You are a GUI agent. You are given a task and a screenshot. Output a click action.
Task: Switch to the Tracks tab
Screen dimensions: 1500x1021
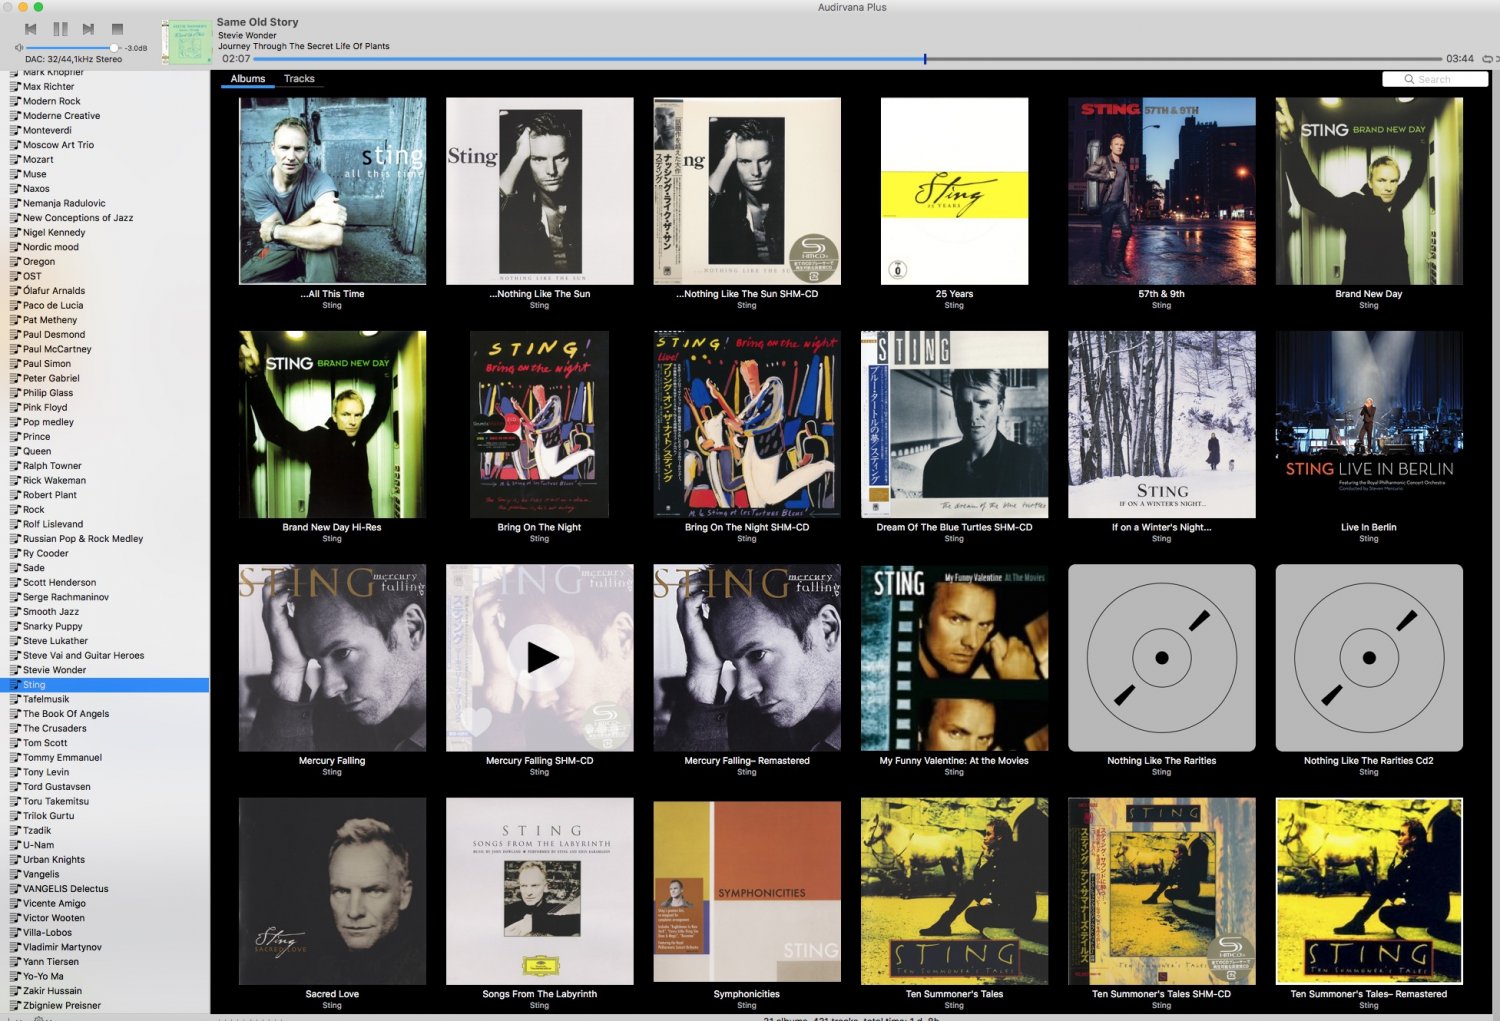299,79
